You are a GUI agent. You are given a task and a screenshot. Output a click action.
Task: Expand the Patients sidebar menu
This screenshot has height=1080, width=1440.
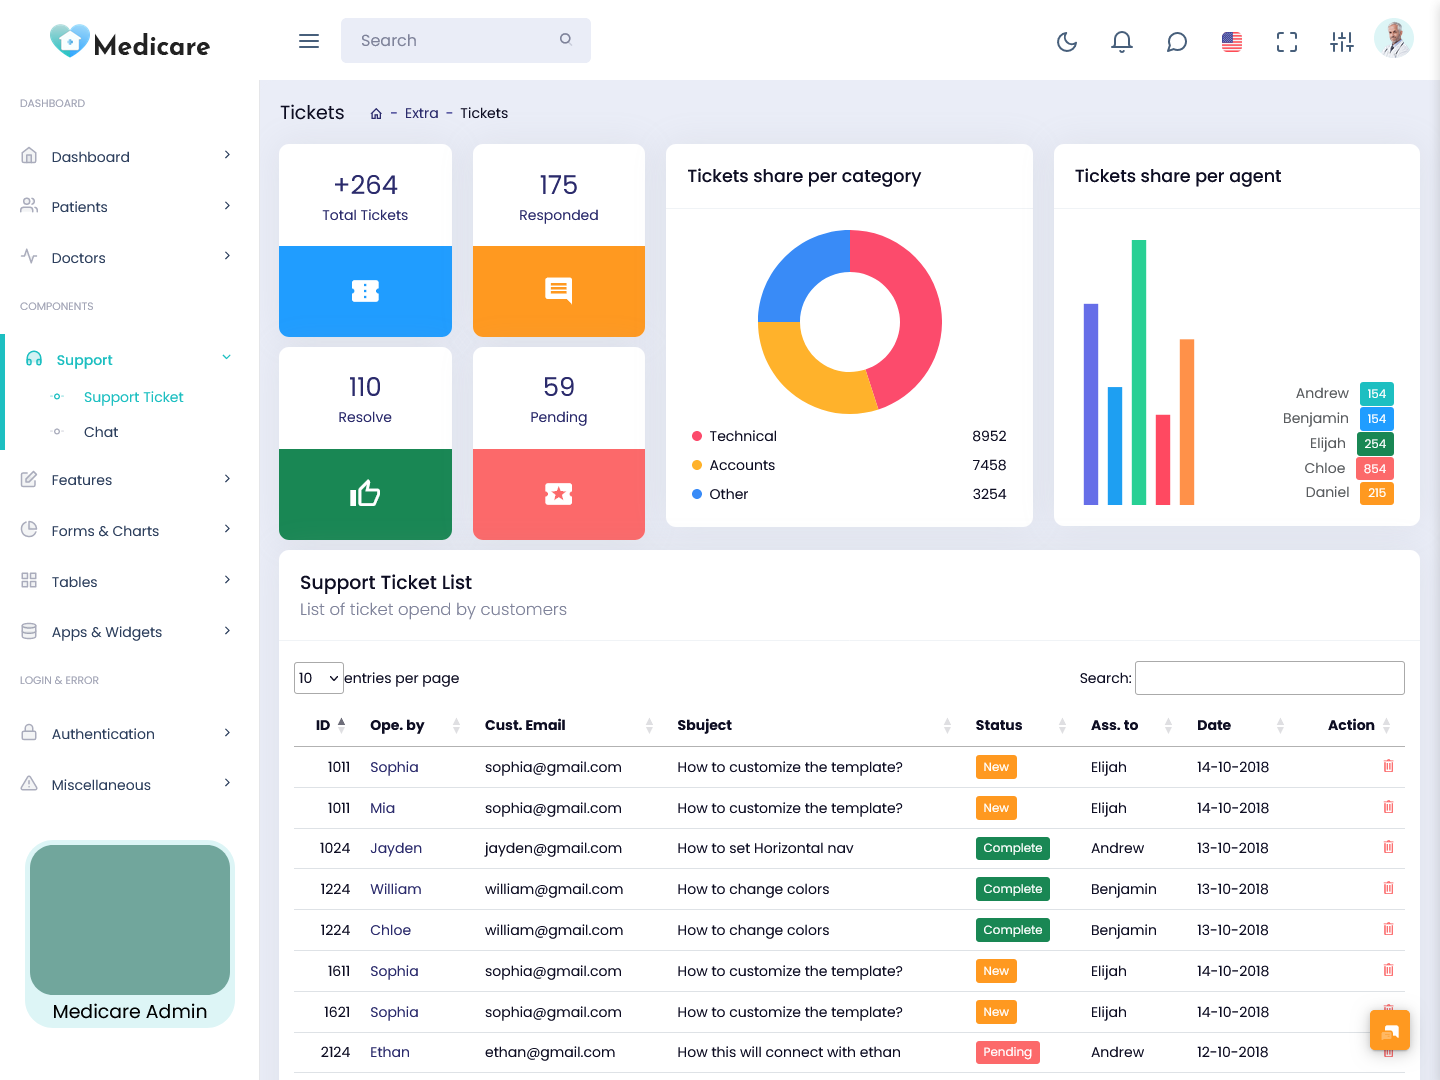pyautogui.click(x=128, y=207)
